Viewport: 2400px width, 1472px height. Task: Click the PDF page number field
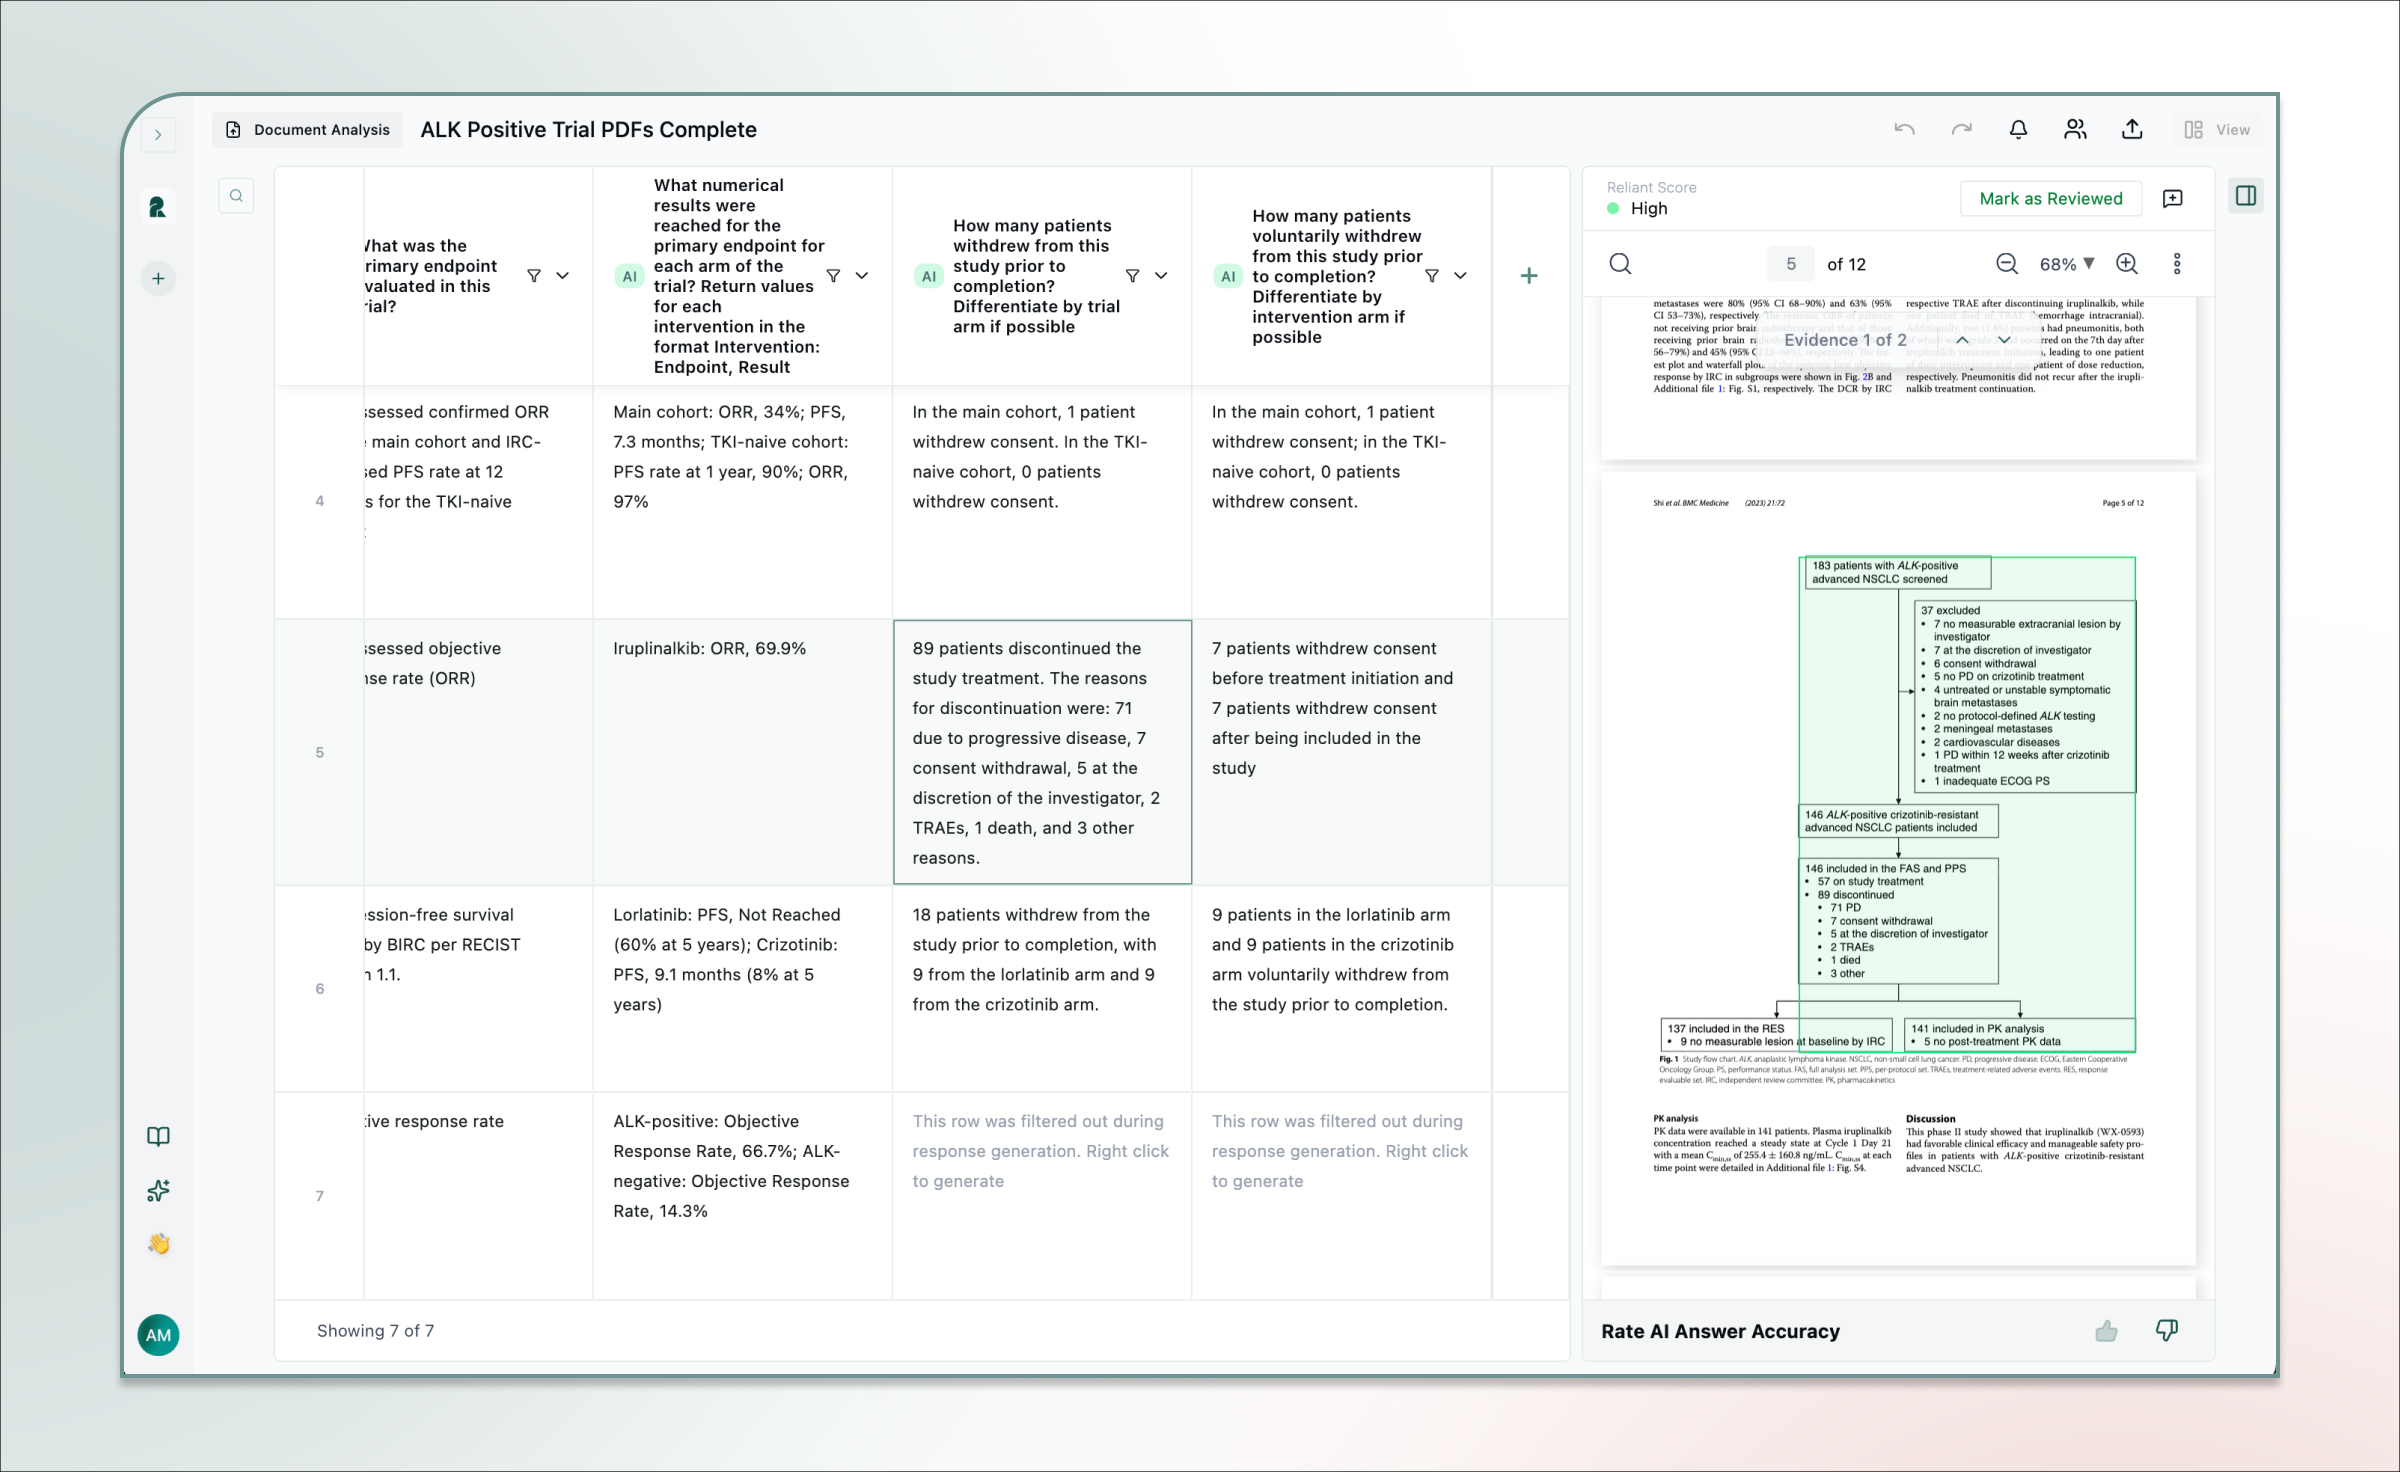[x=1790, y=264]
